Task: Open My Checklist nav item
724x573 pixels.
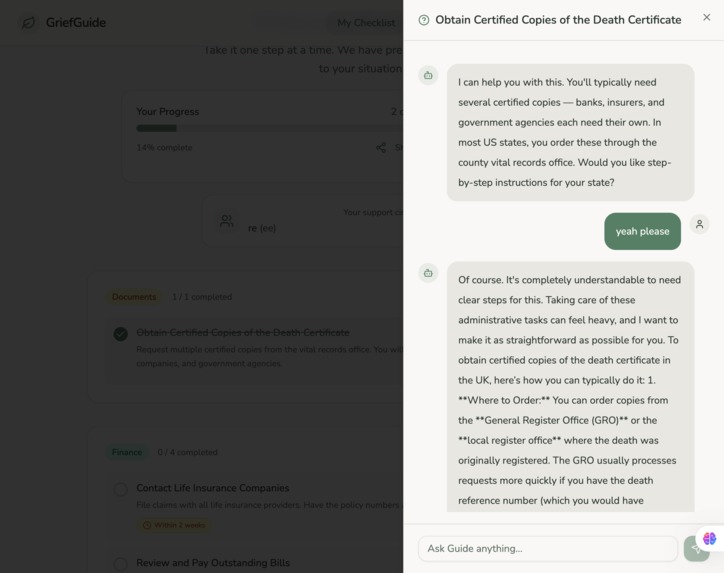Action: [x=366, y=23]
